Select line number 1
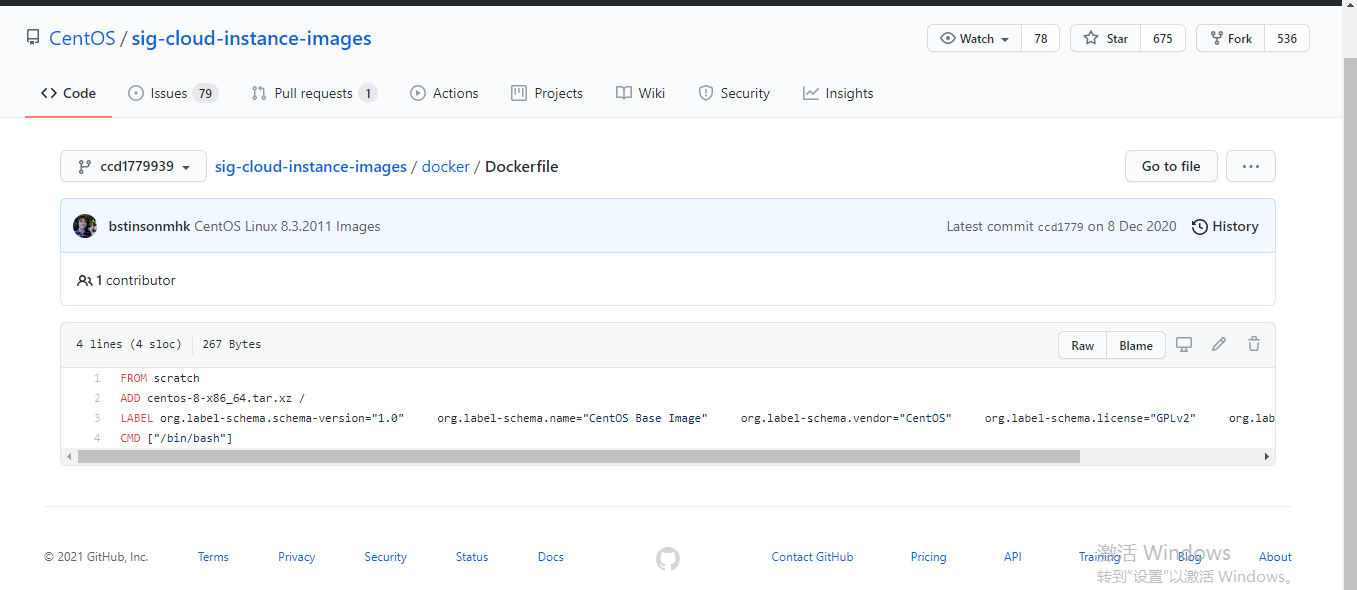 tap(97, 378)
